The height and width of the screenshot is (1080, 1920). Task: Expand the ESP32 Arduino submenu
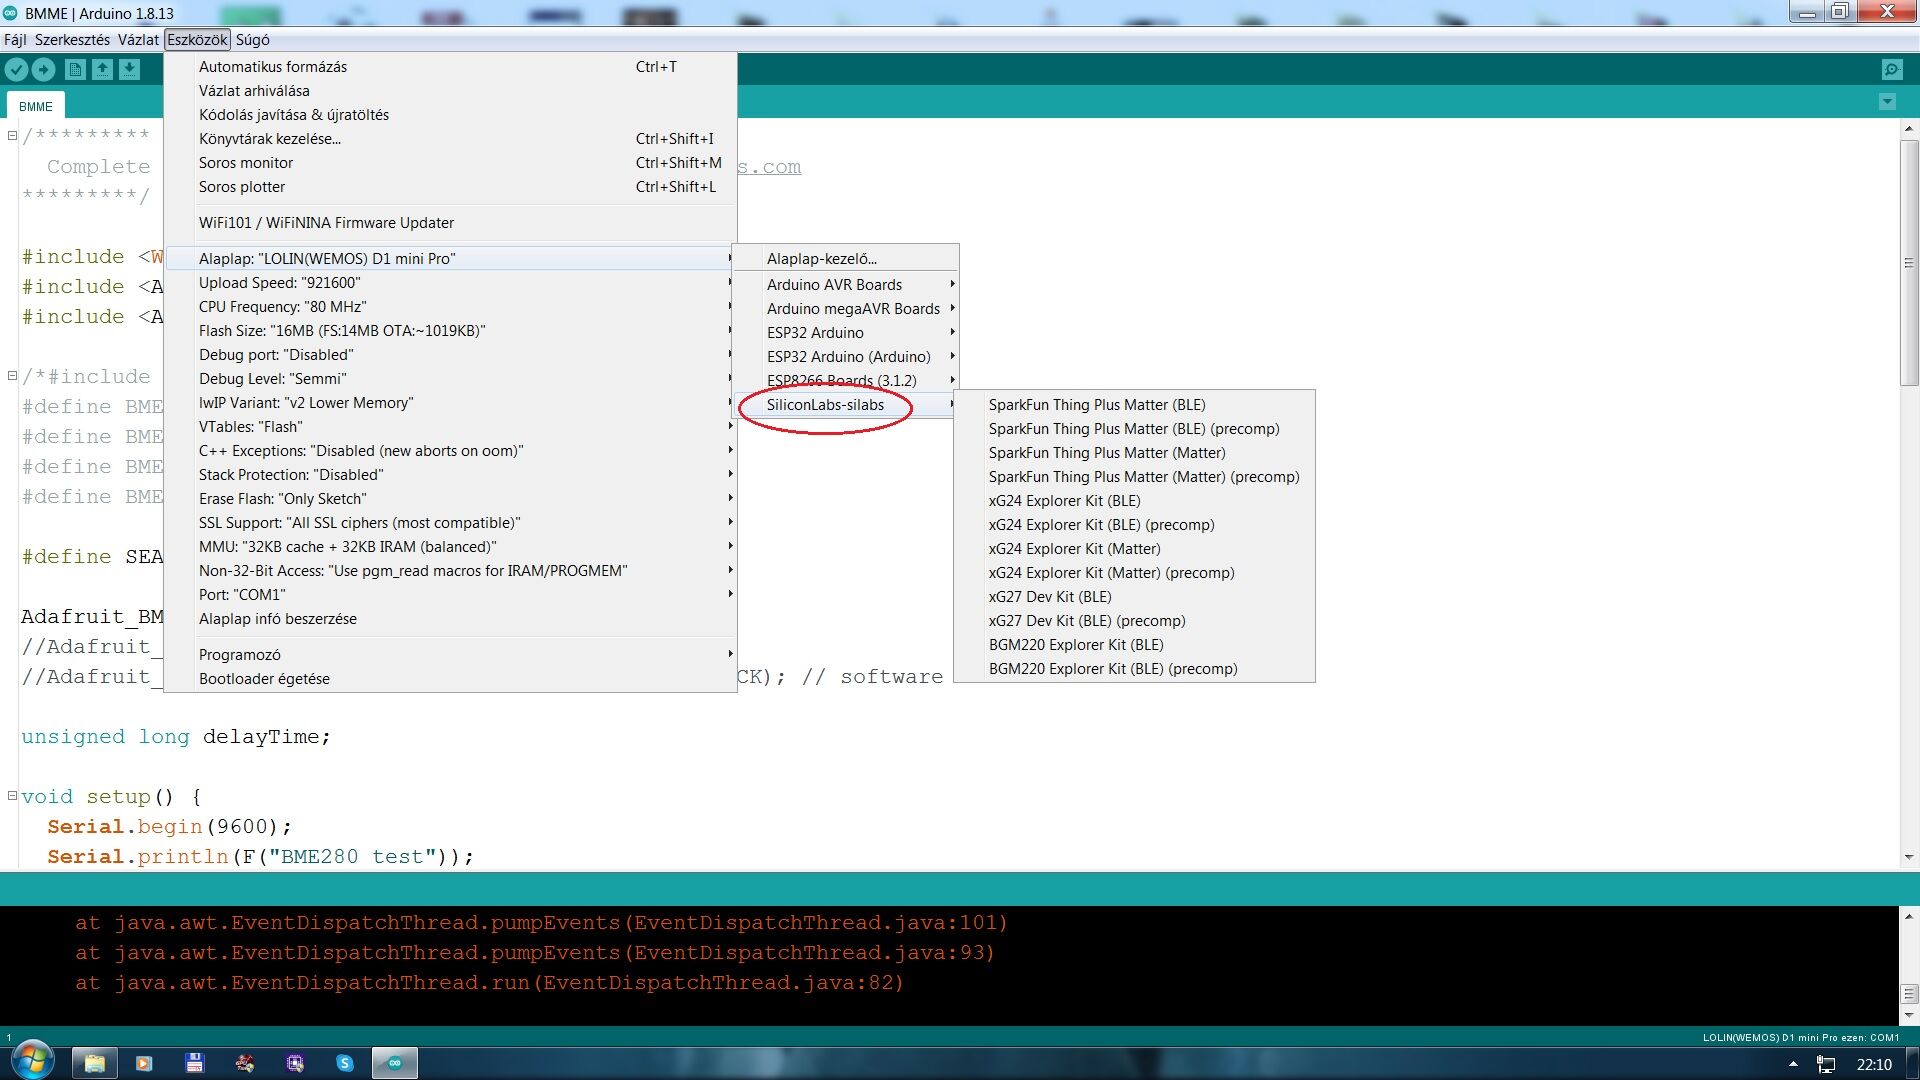click(x=846, y=332)
